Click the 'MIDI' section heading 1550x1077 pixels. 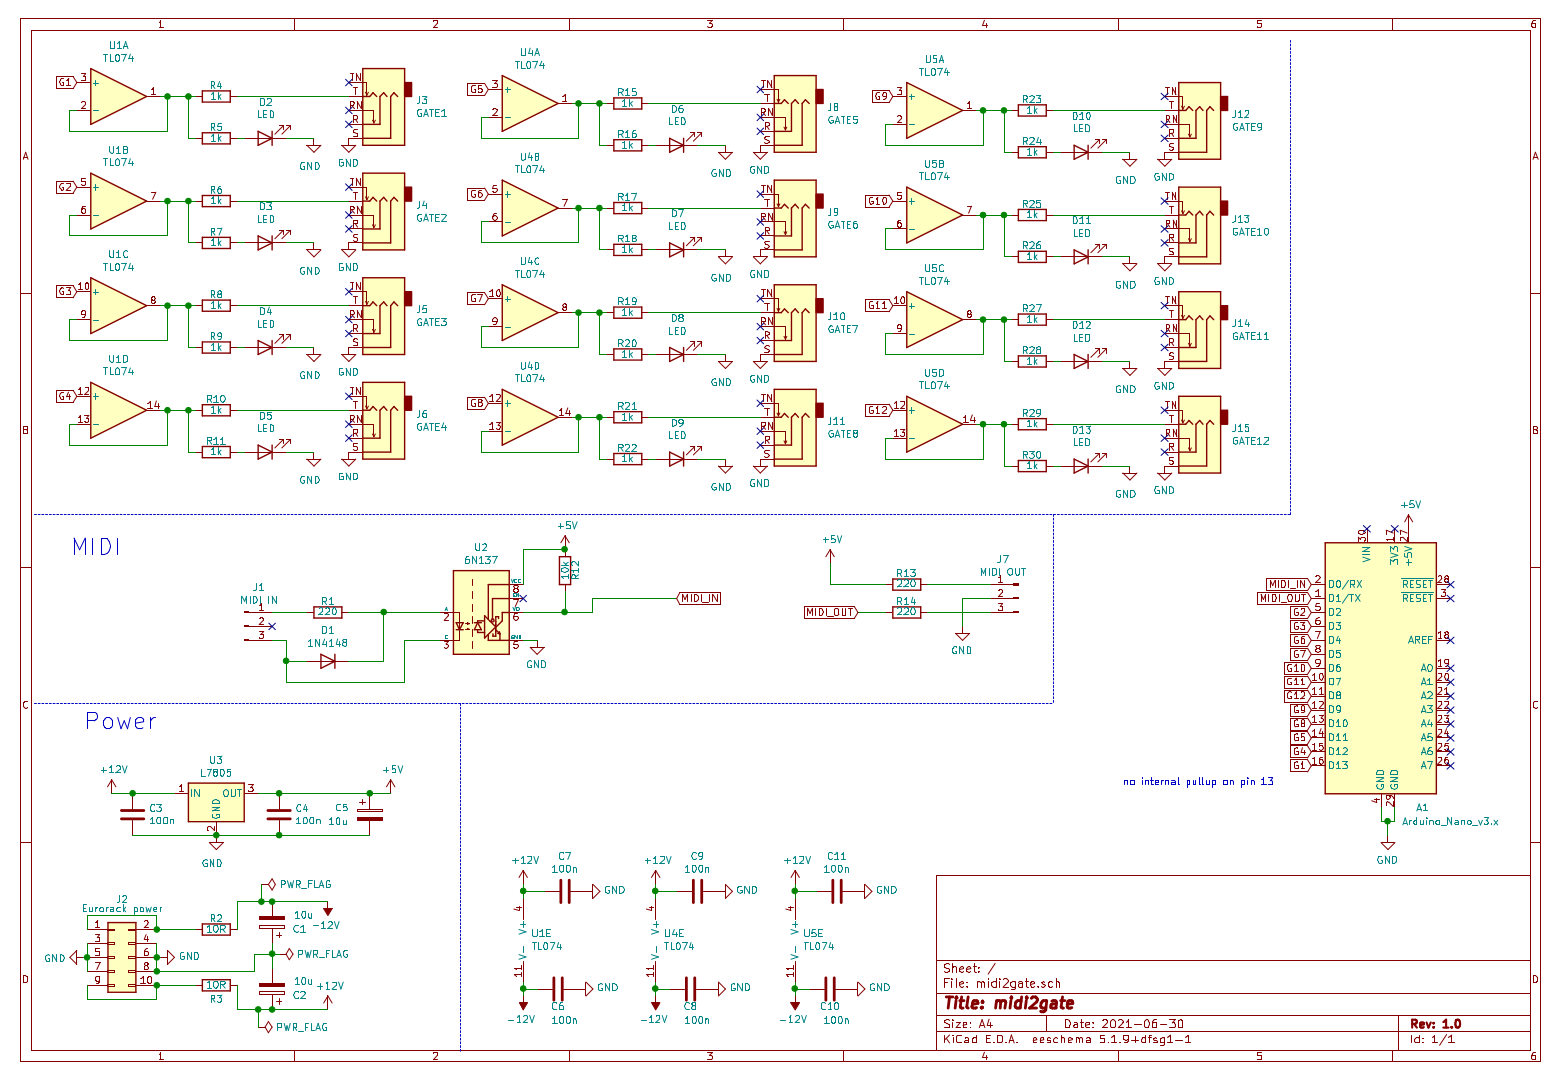[97, 547]
